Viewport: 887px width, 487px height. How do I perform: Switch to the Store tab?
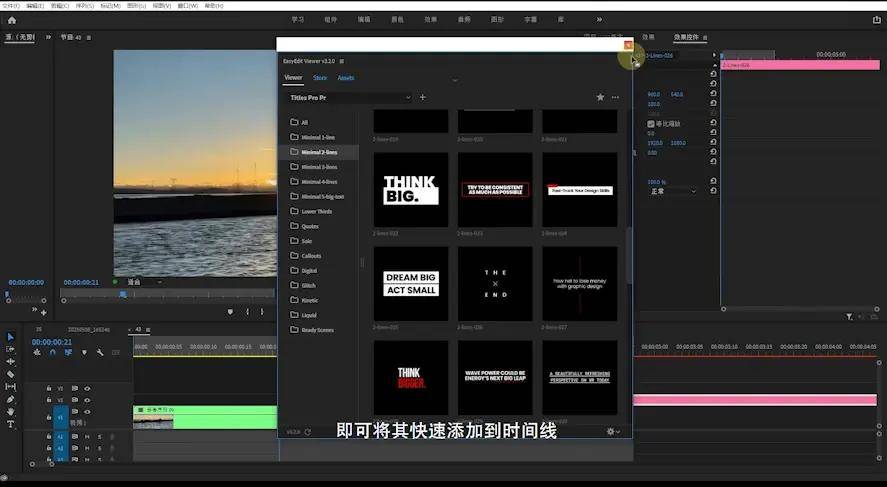tap(320, 78)
